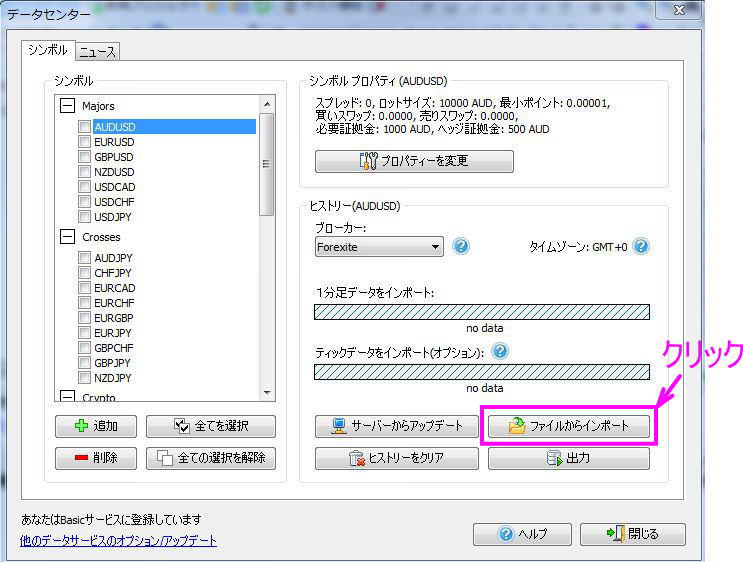
Task: Select the シンボル tab
Action: click(48, 50)
